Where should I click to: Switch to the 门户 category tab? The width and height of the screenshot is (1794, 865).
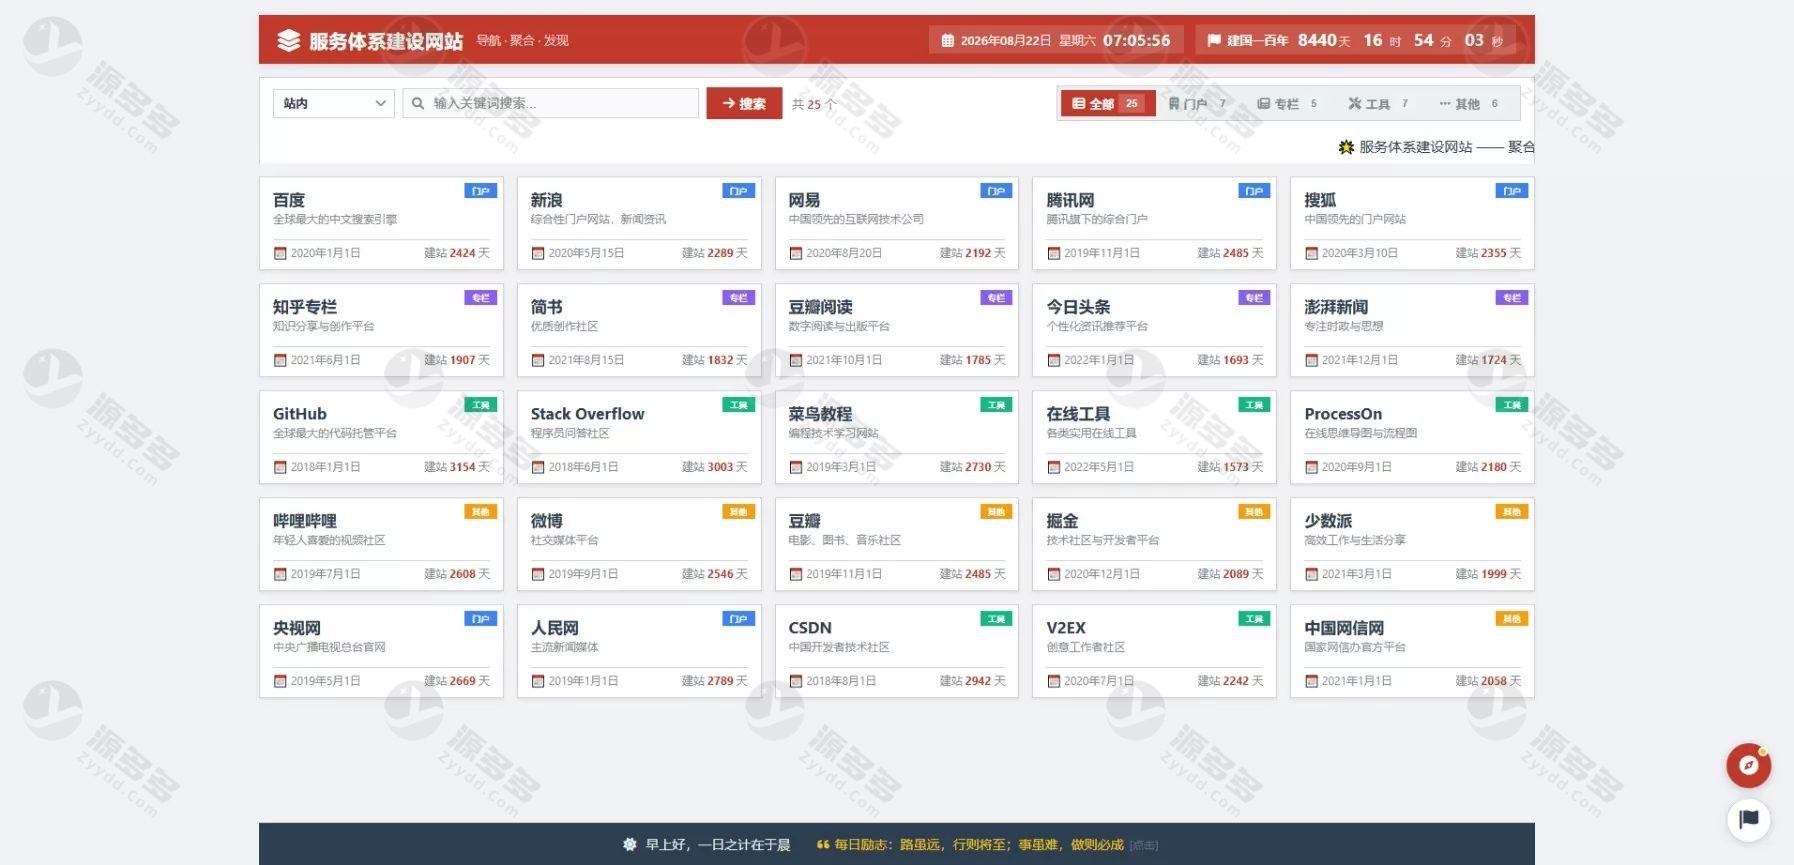(x=1198, y=103)
